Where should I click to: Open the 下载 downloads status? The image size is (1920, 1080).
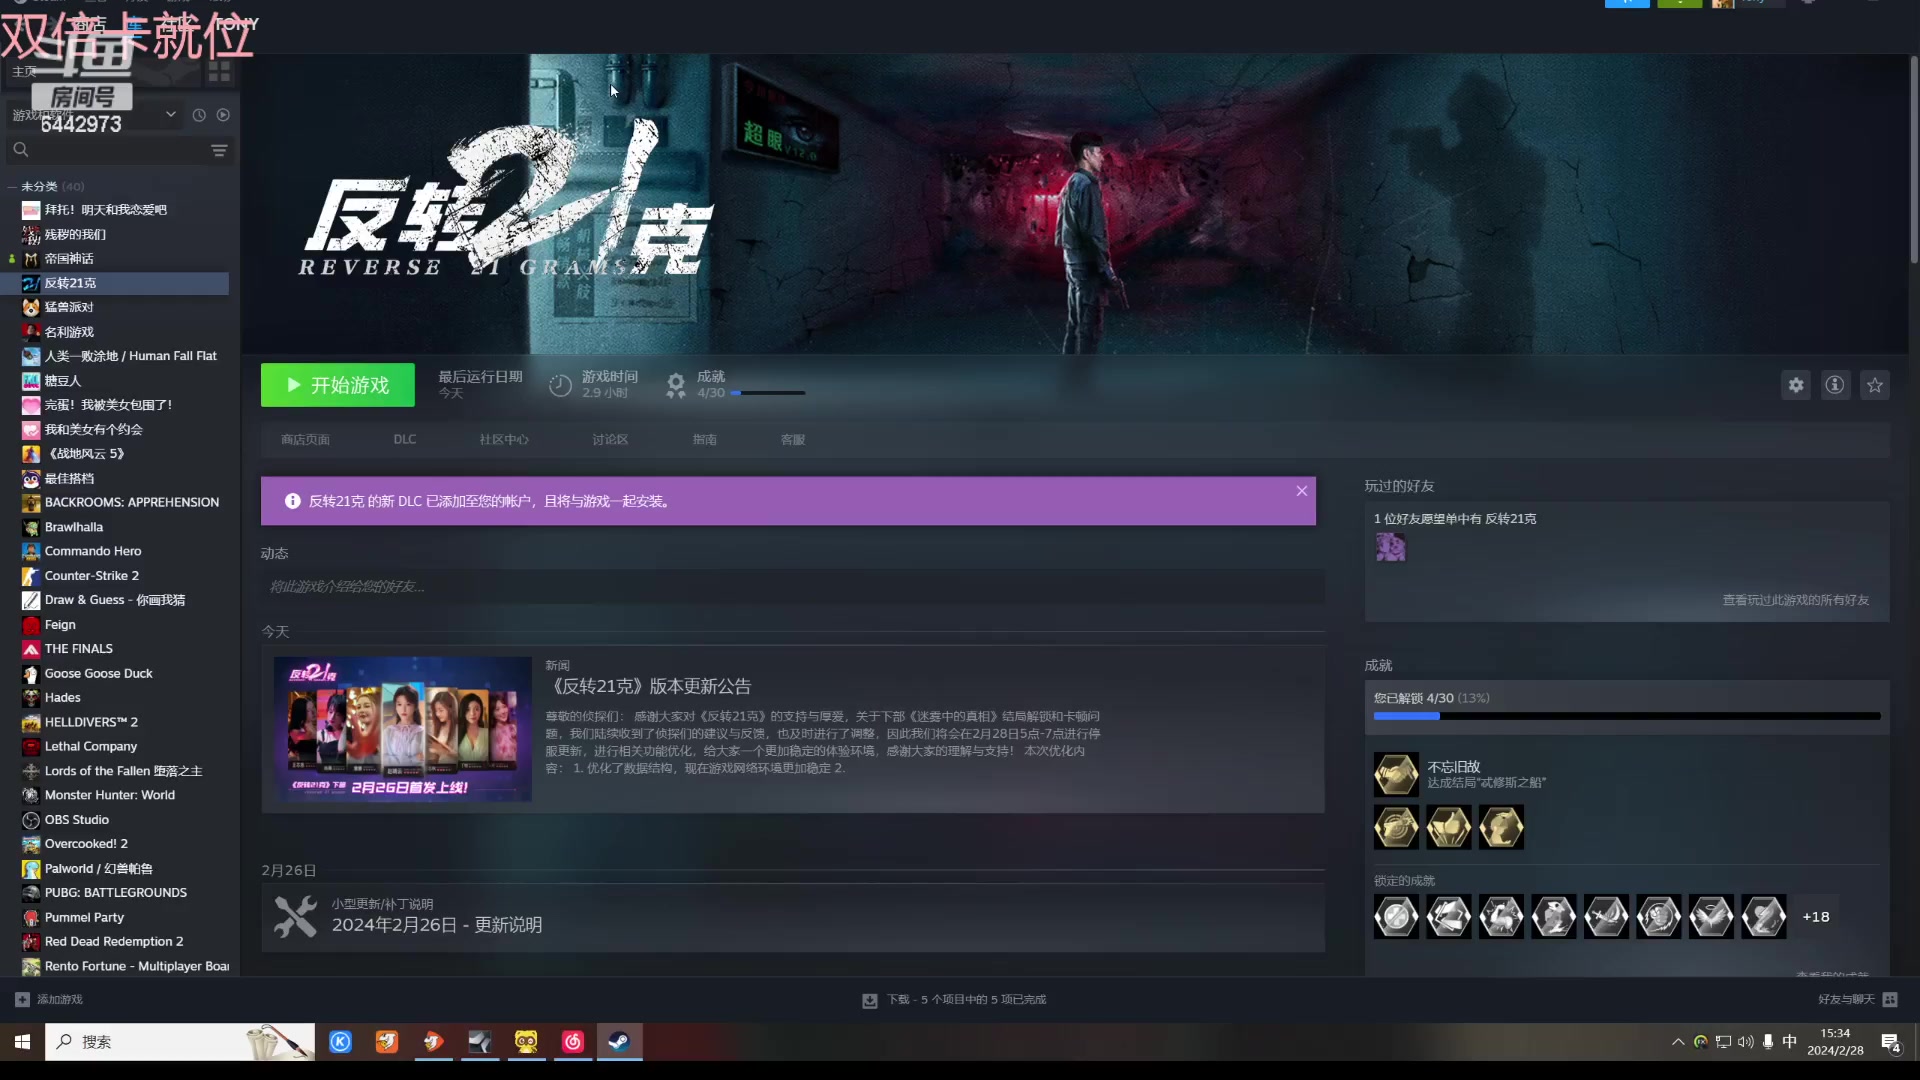pos(955,1000)
